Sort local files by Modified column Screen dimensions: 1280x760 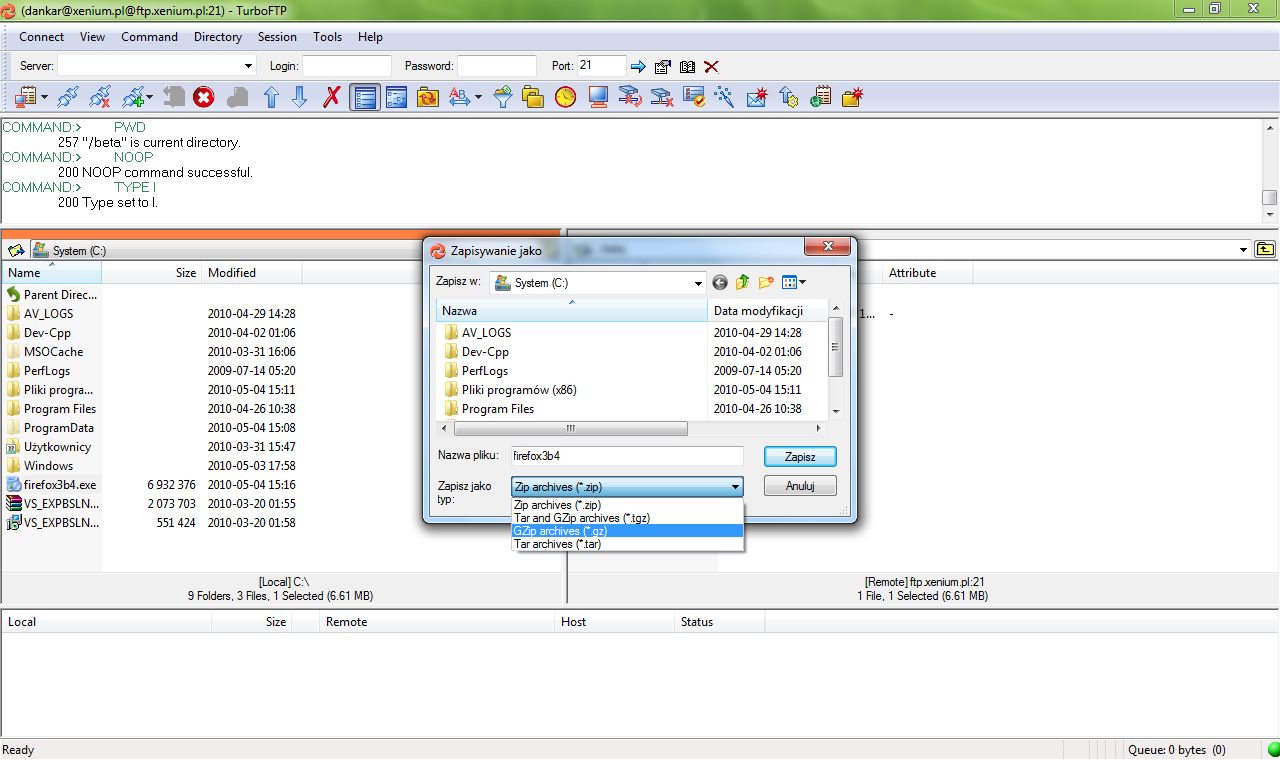(251, 272)
